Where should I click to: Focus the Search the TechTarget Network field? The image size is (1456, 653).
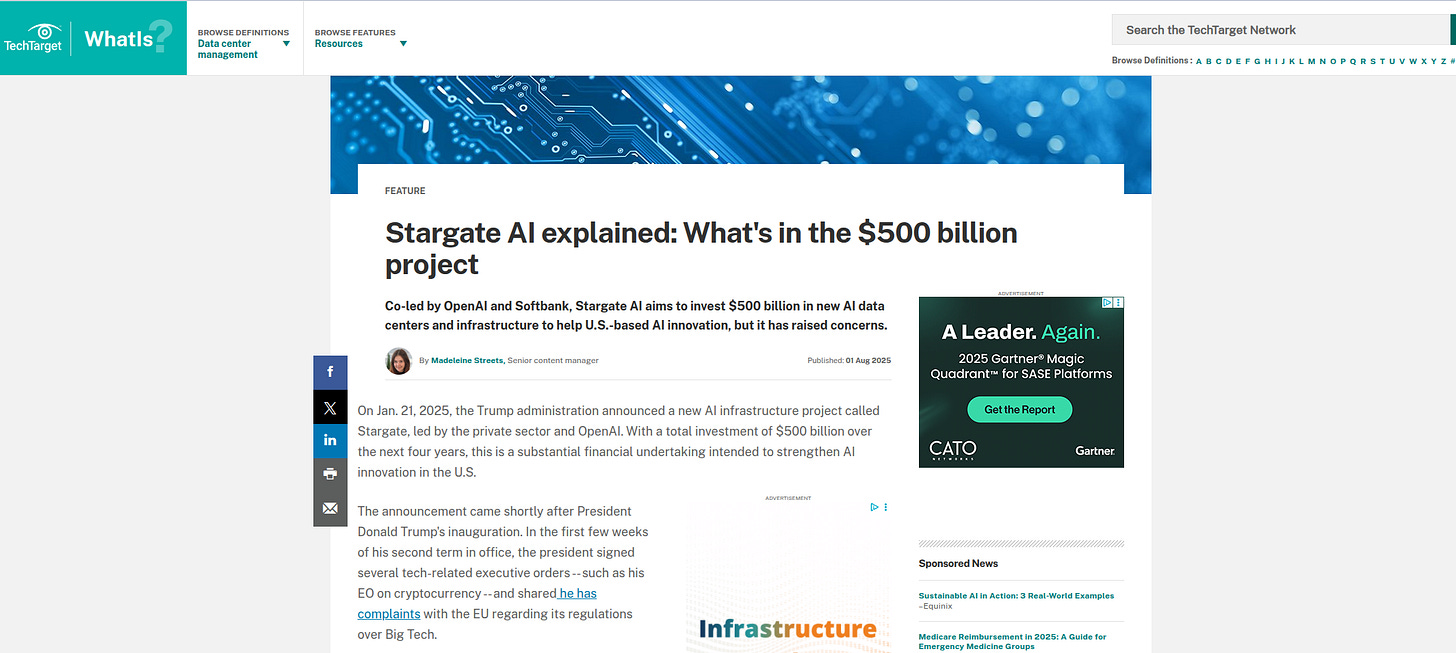tap(1281, 30)
